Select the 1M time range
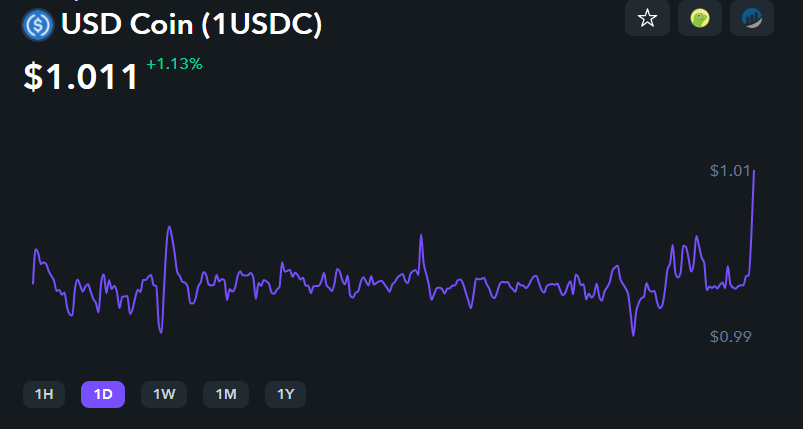The height and width of the screenshot is (429, 803). tap(226, 394)
